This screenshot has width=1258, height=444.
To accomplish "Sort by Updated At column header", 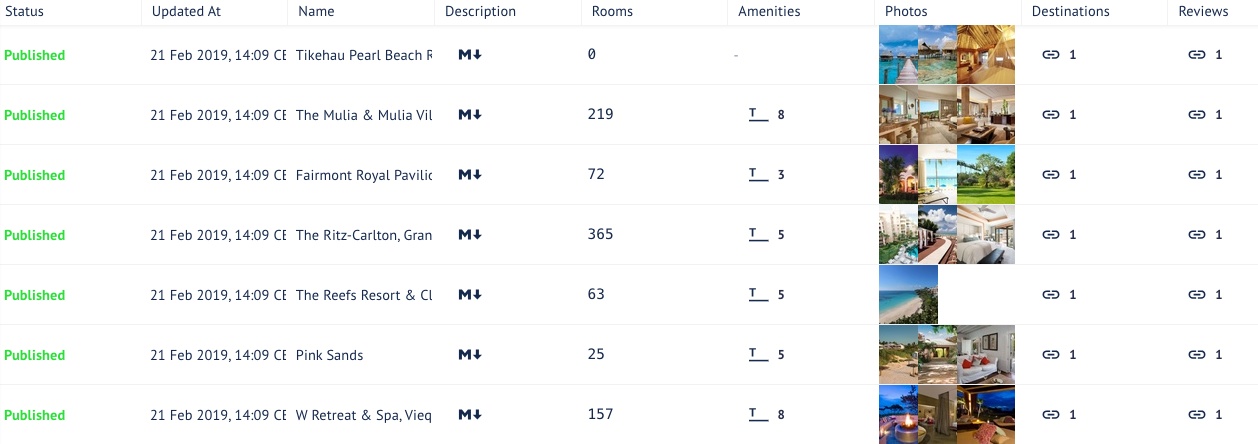I will (185, 12).
